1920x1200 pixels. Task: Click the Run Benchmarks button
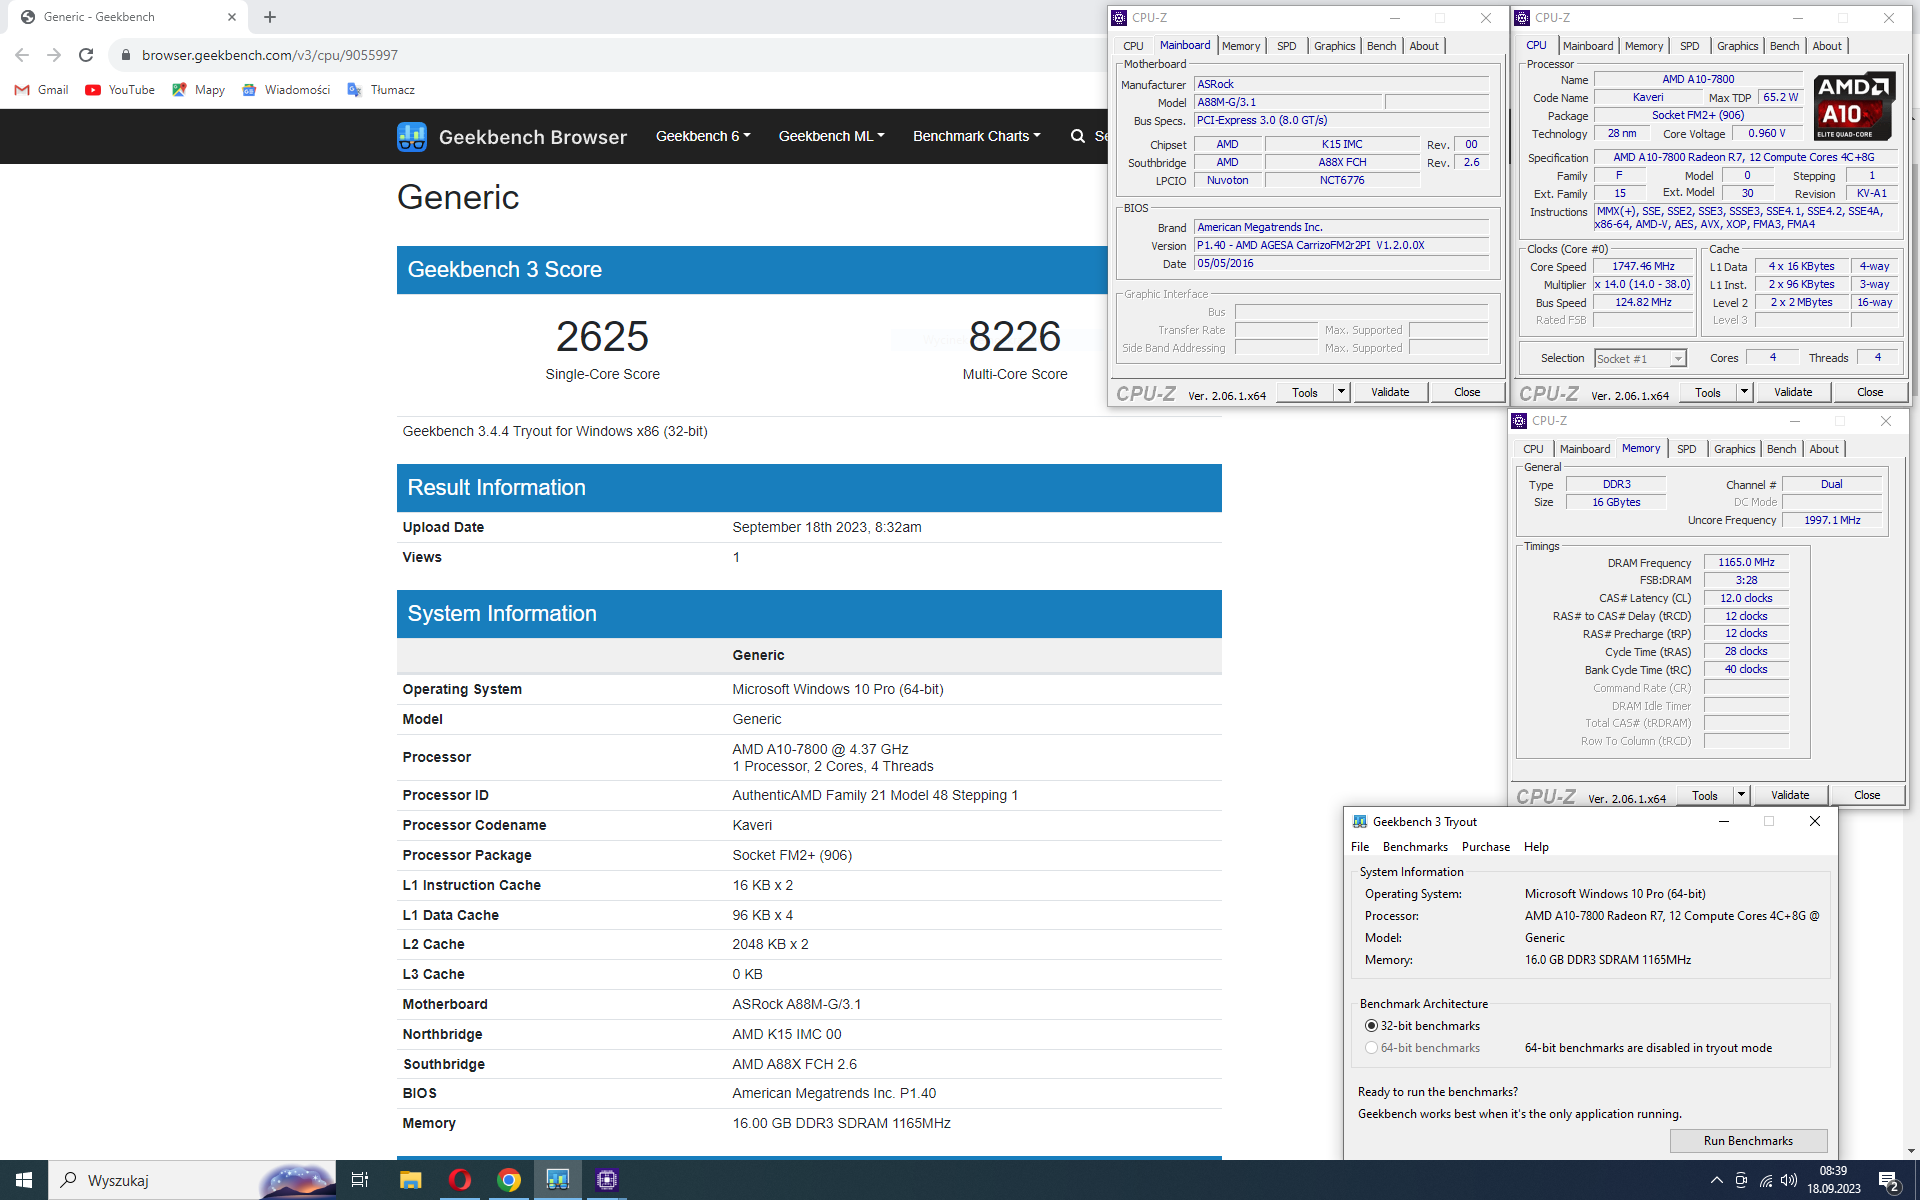pos(1748,1141)
